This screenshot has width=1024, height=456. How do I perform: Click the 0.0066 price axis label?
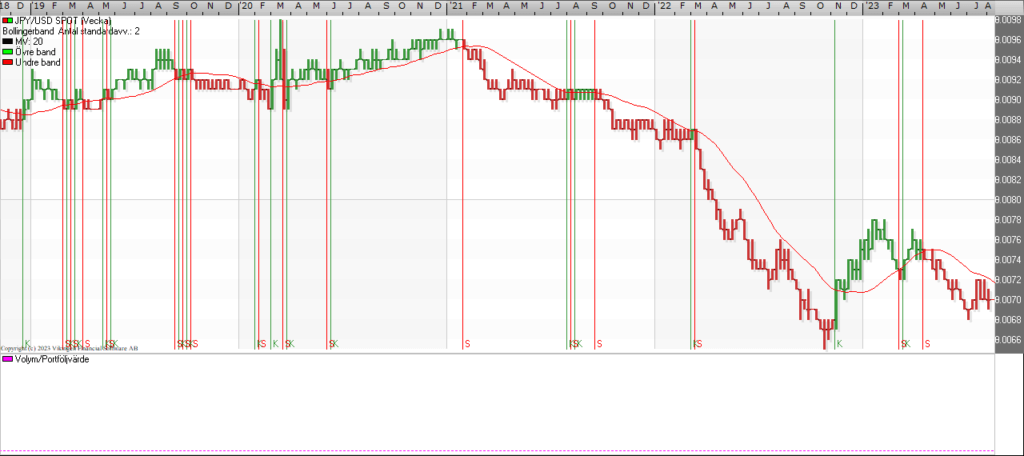(1008, 340)
